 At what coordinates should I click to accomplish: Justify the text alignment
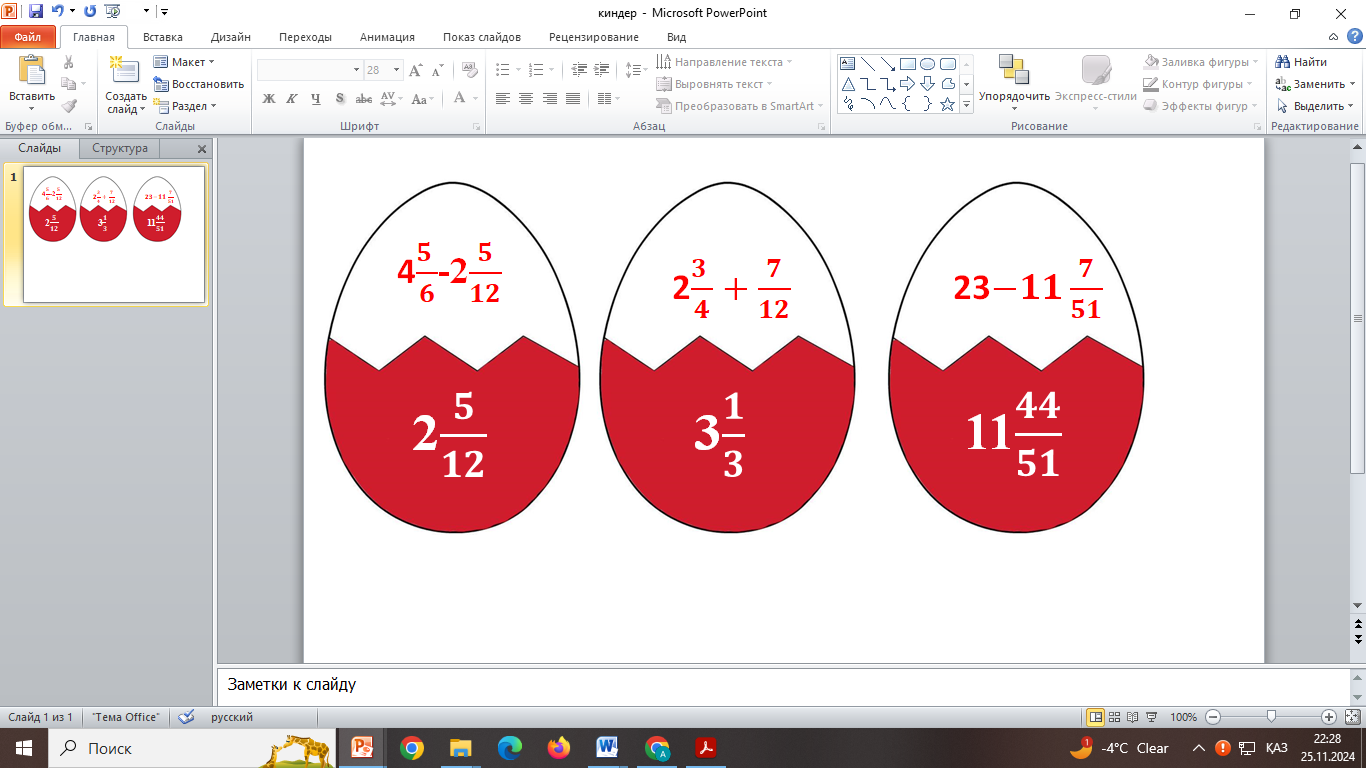[573, 98]
